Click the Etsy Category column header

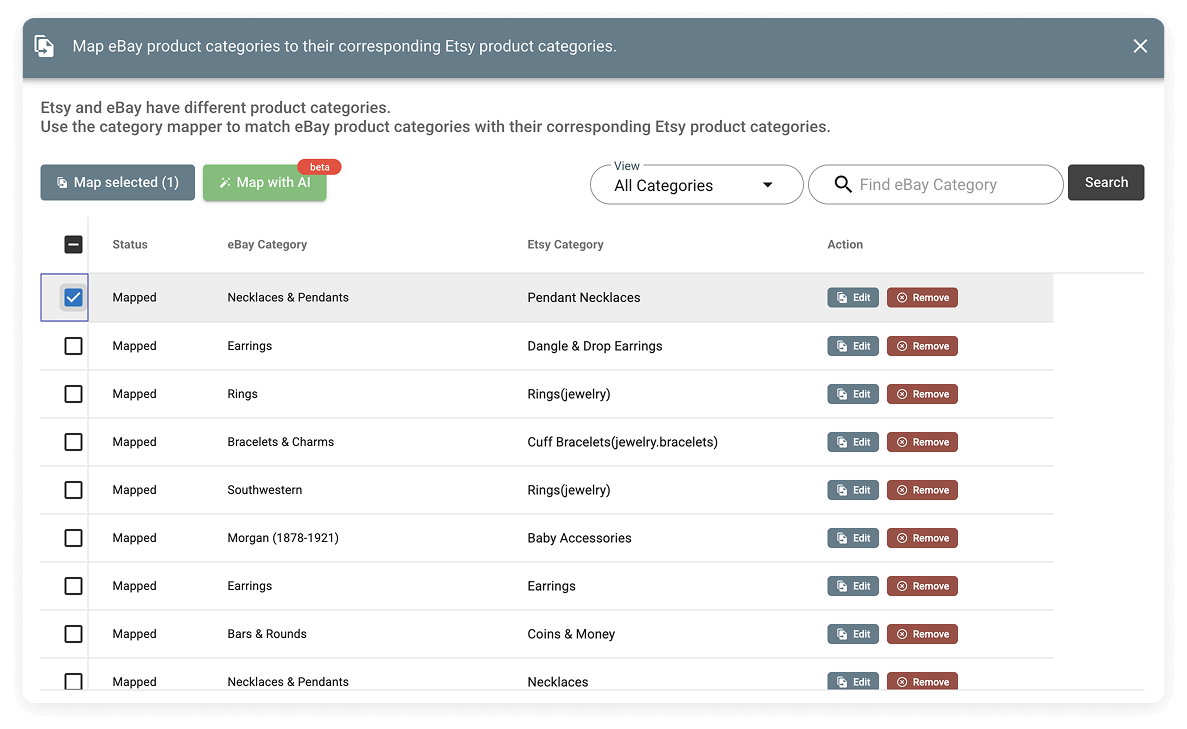pyautogui.click(x=565, y=245)
